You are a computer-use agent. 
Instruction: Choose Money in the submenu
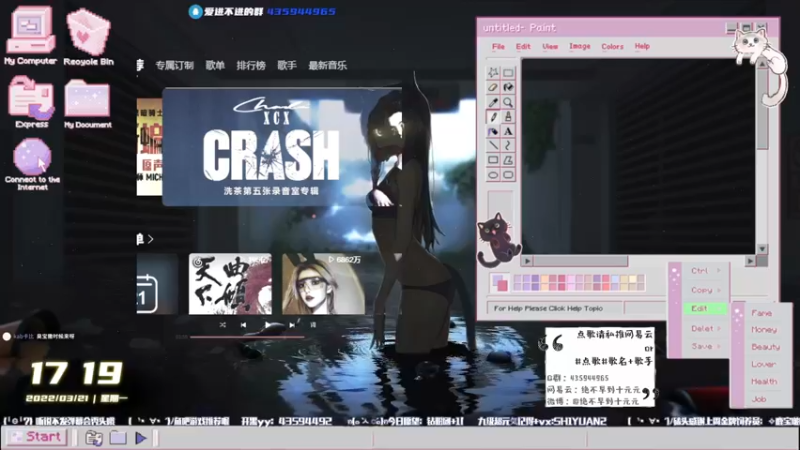764,330
